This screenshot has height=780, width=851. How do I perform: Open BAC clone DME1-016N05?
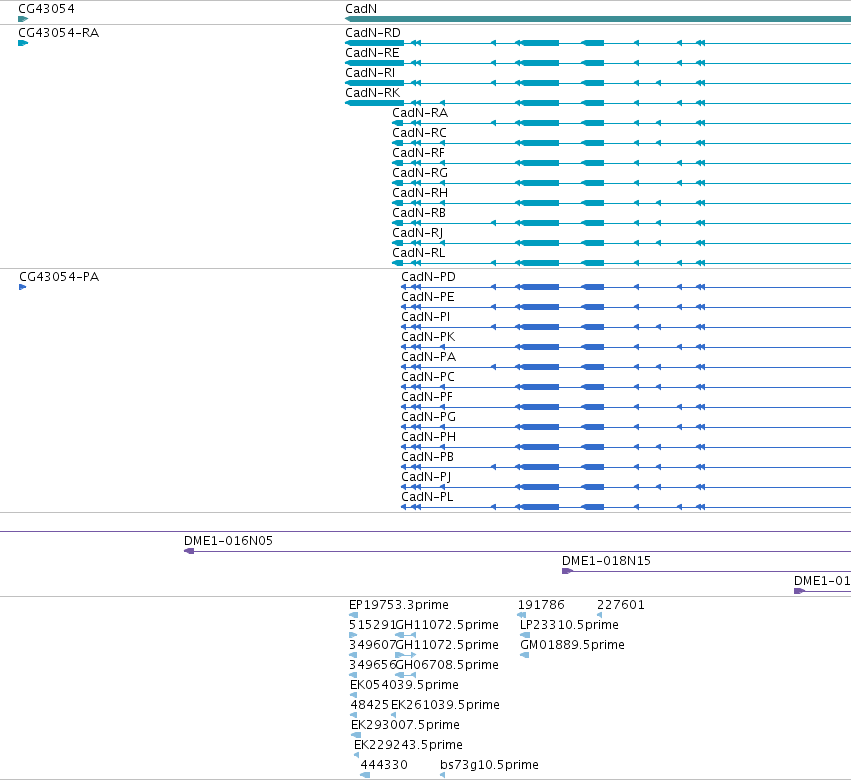(228, 541)
